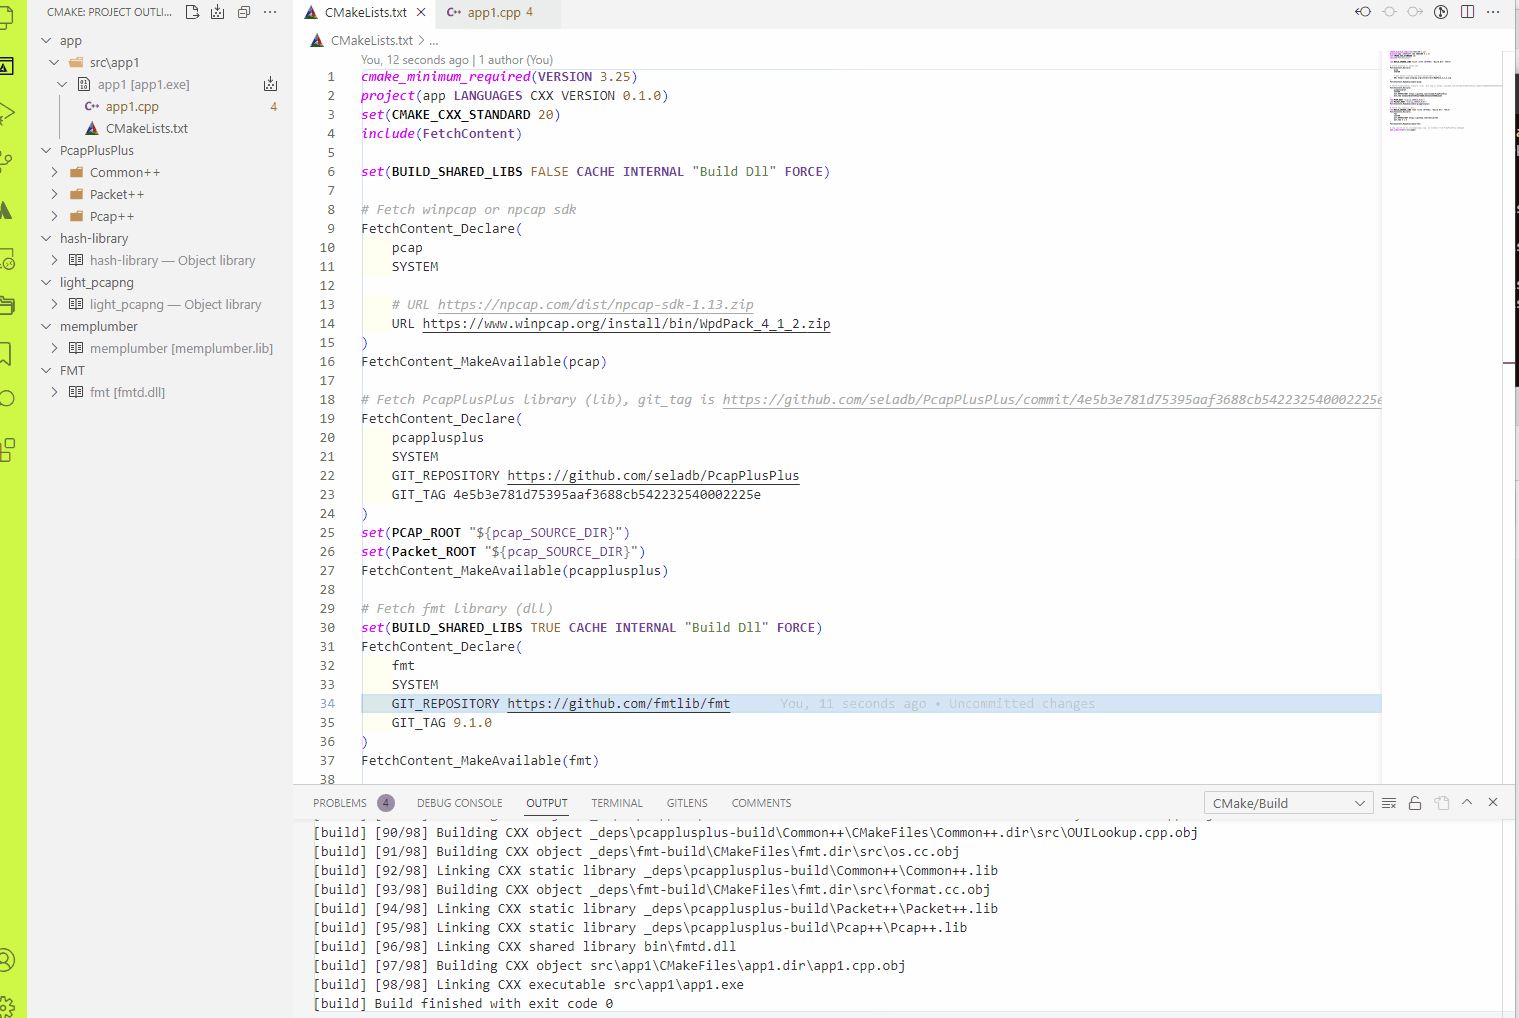Follow the github fmtlib/fmt repository link

(619, 704)
